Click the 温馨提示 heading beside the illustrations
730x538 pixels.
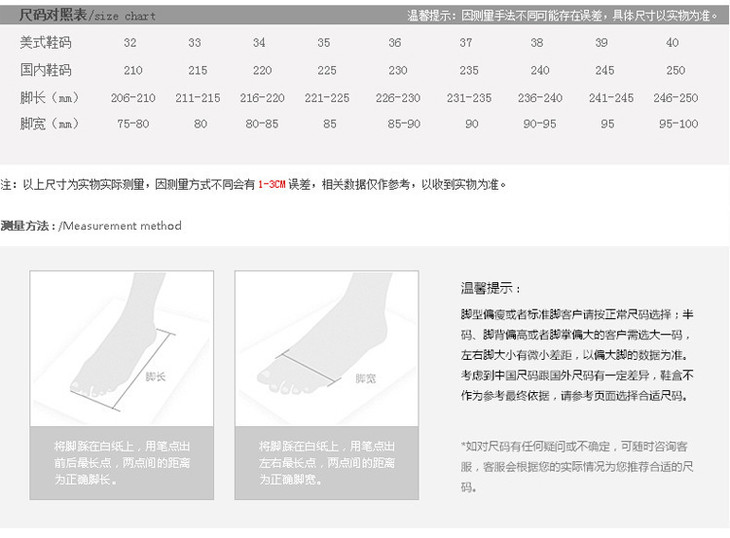click(490, 288)
